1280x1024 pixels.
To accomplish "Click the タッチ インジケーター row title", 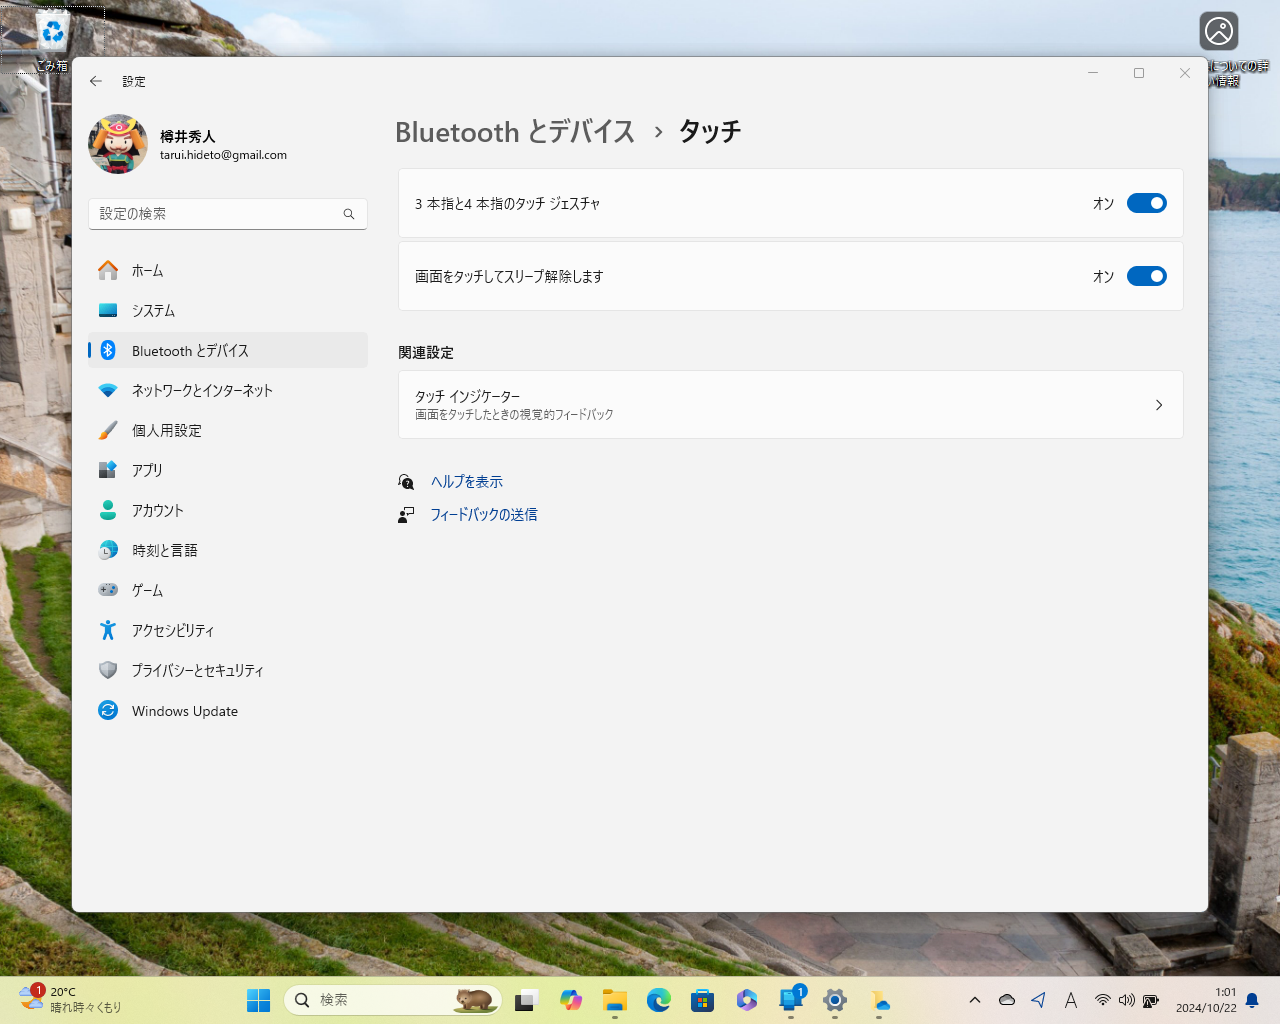I will click(x=467, y=396).
